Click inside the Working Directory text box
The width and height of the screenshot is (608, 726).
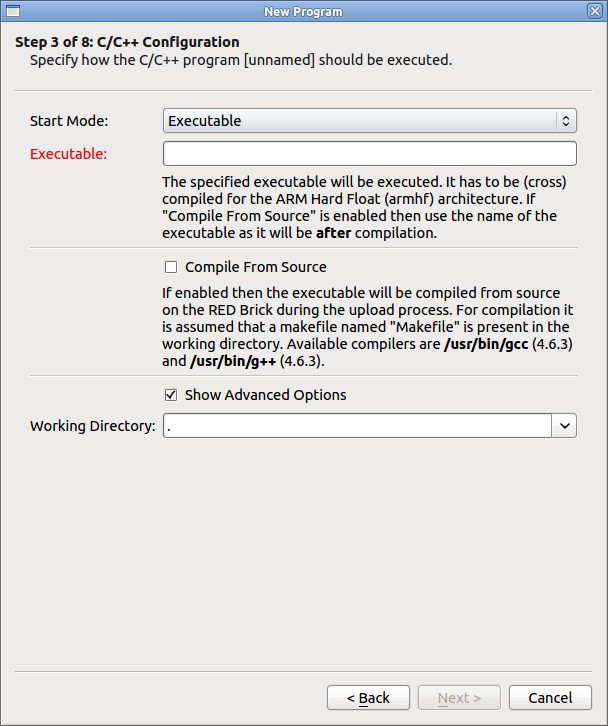[x=356, y=426]
